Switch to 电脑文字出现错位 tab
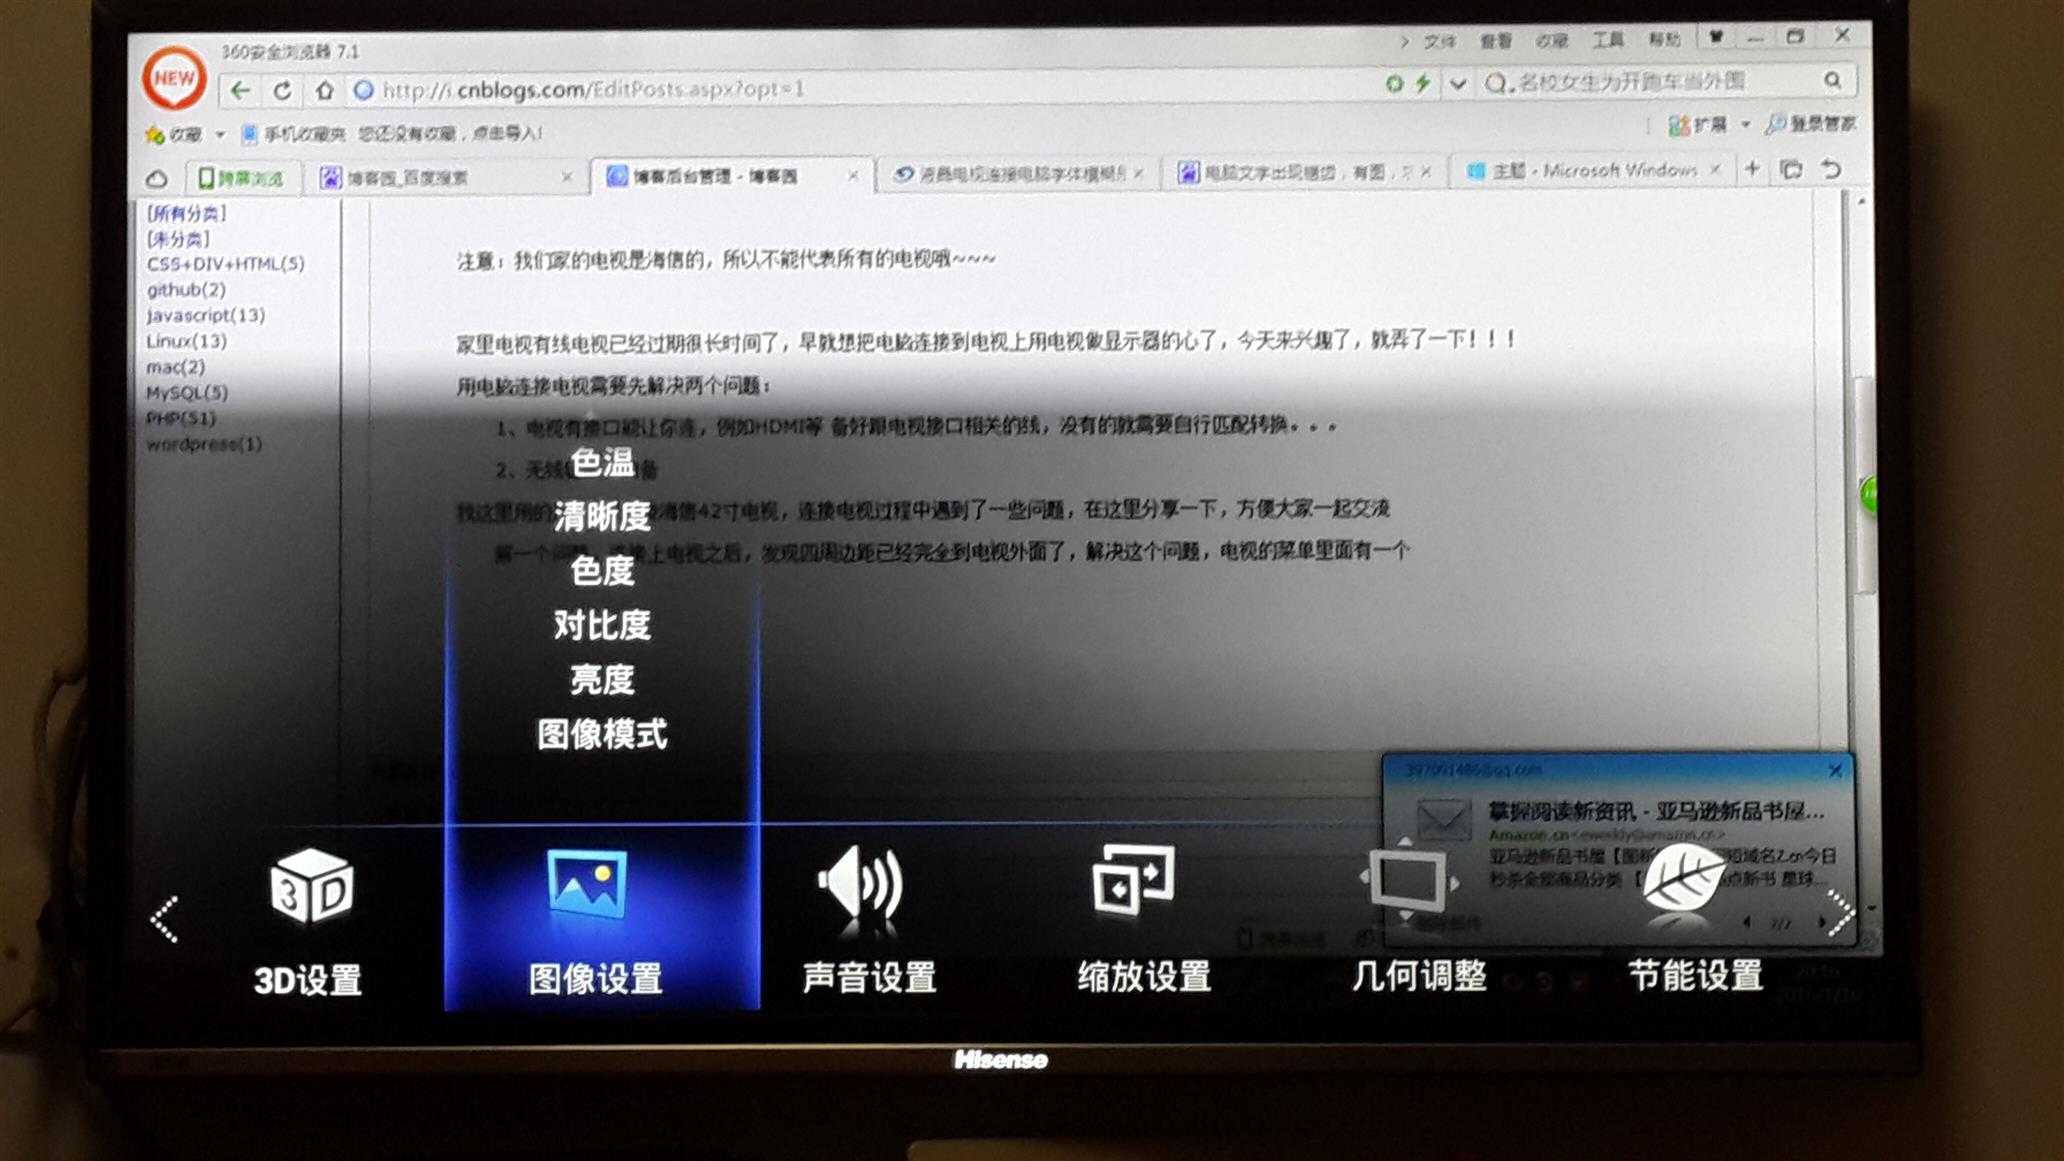 (x=1303, y=173)
